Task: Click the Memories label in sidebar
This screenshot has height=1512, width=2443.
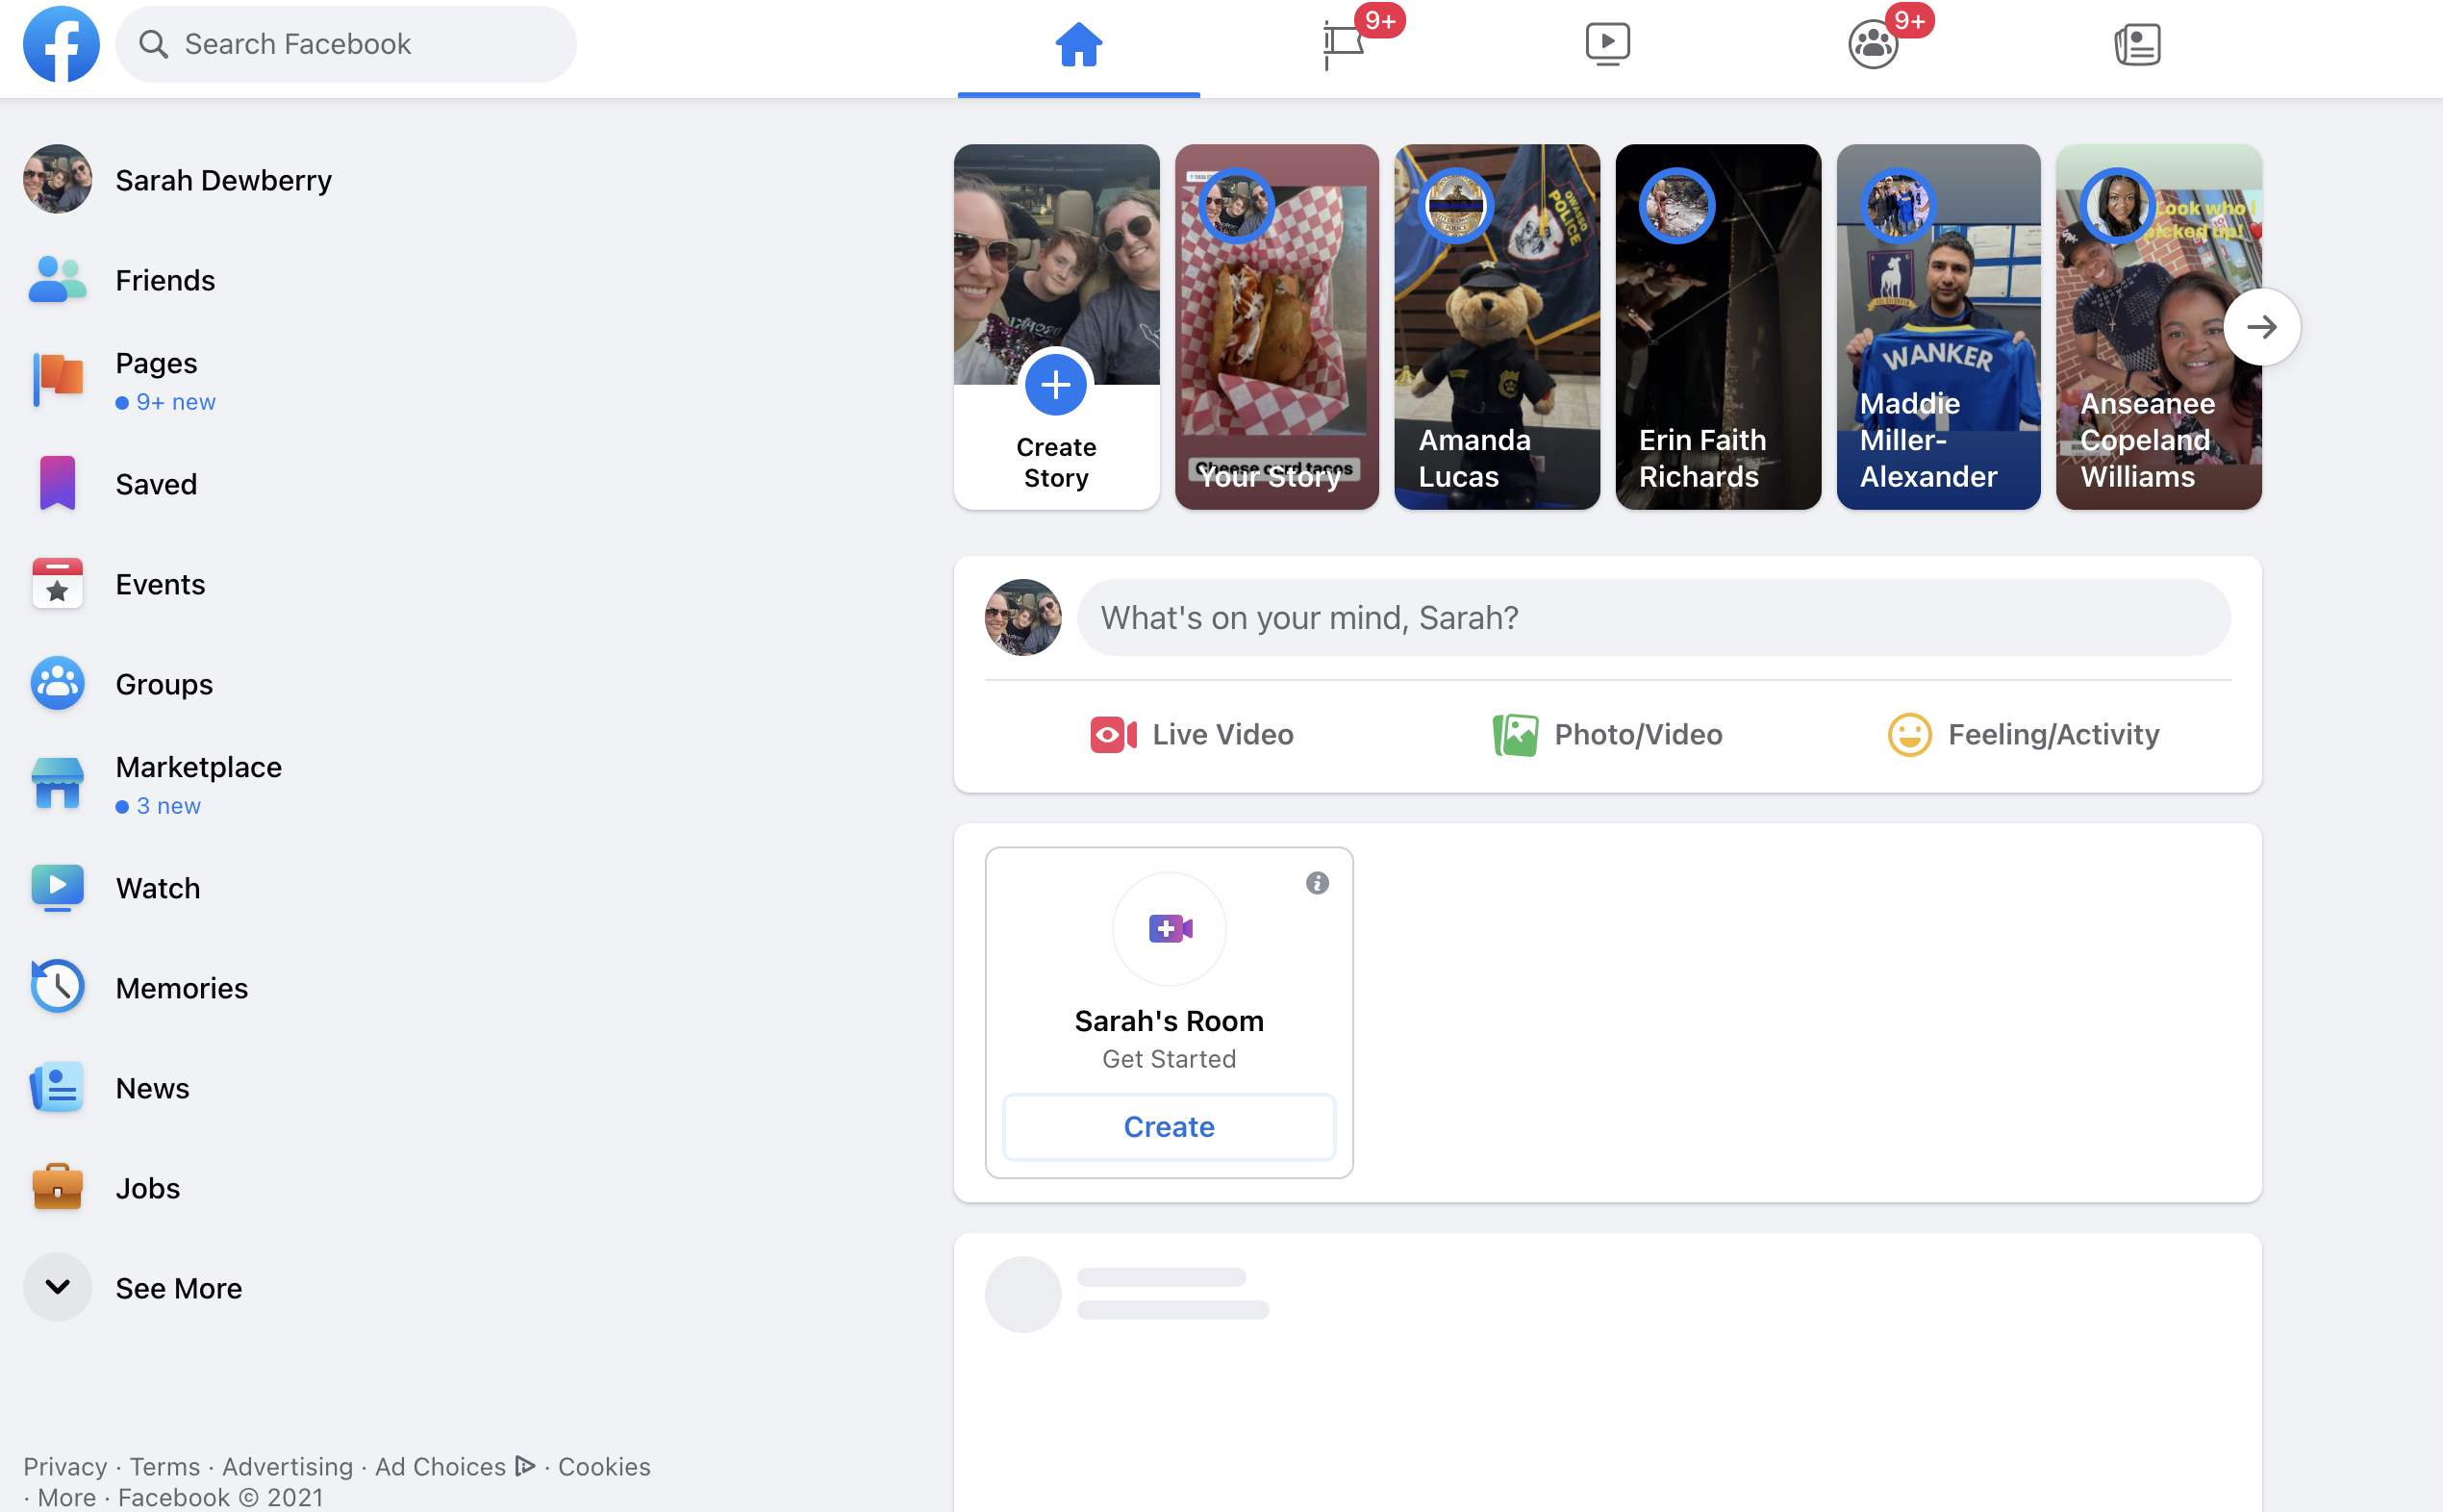Action: pyautogui.click(x=182, y=988)
